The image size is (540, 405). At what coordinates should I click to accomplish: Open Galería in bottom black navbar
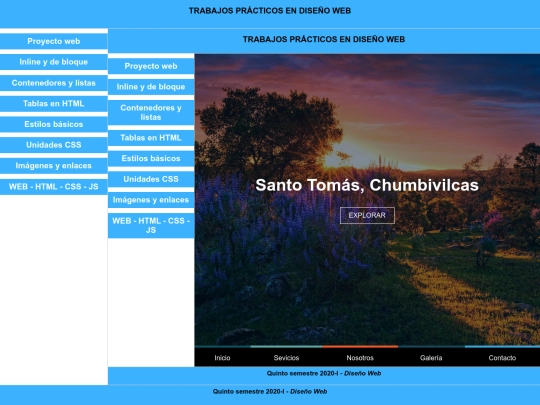(431, 358)
